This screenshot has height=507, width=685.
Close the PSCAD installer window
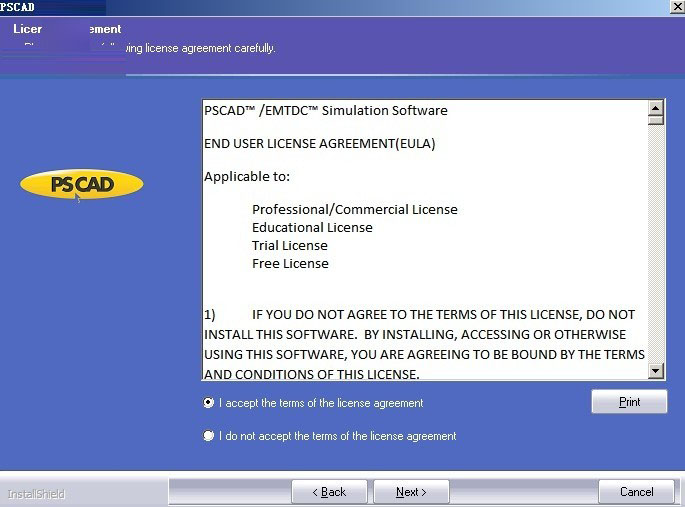click(x=676, y=6)
